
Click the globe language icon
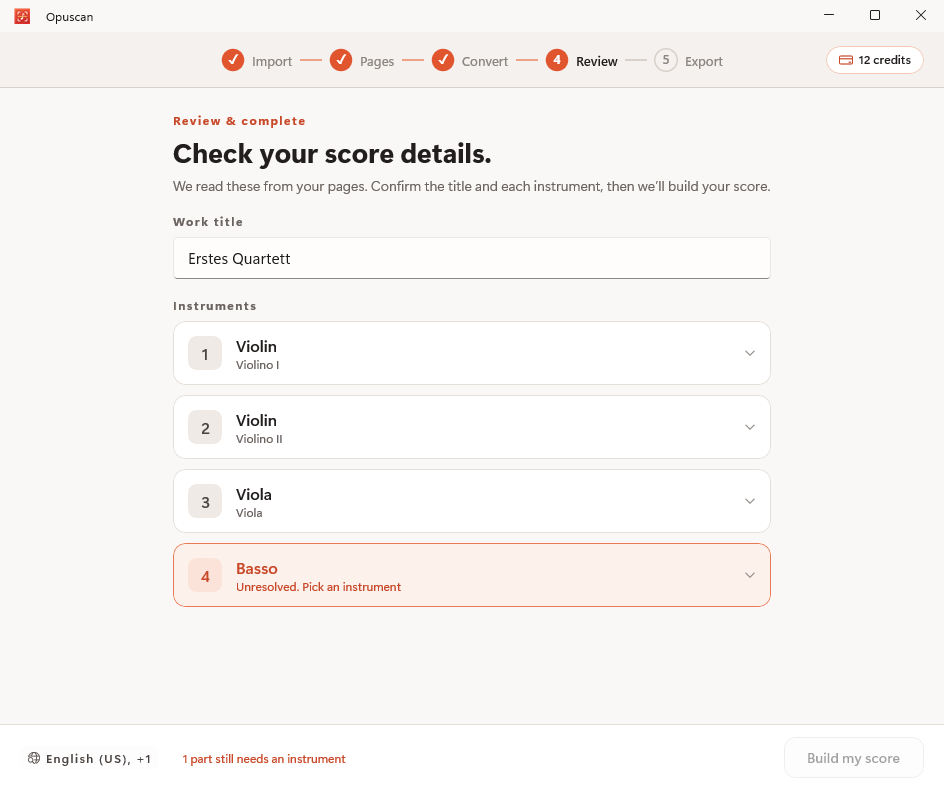(x=34, y=758)
